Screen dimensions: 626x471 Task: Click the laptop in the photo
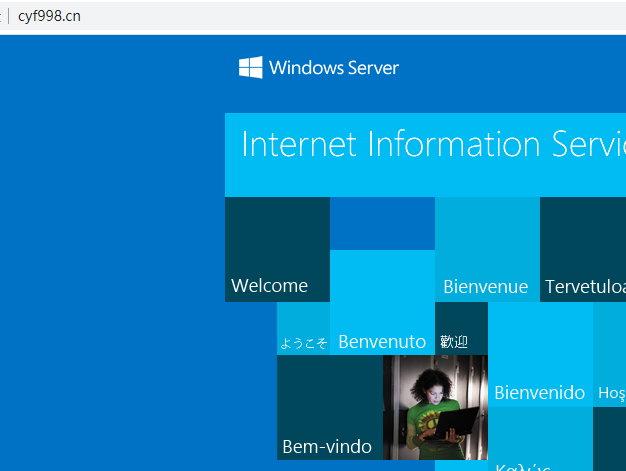click(455, 420)
